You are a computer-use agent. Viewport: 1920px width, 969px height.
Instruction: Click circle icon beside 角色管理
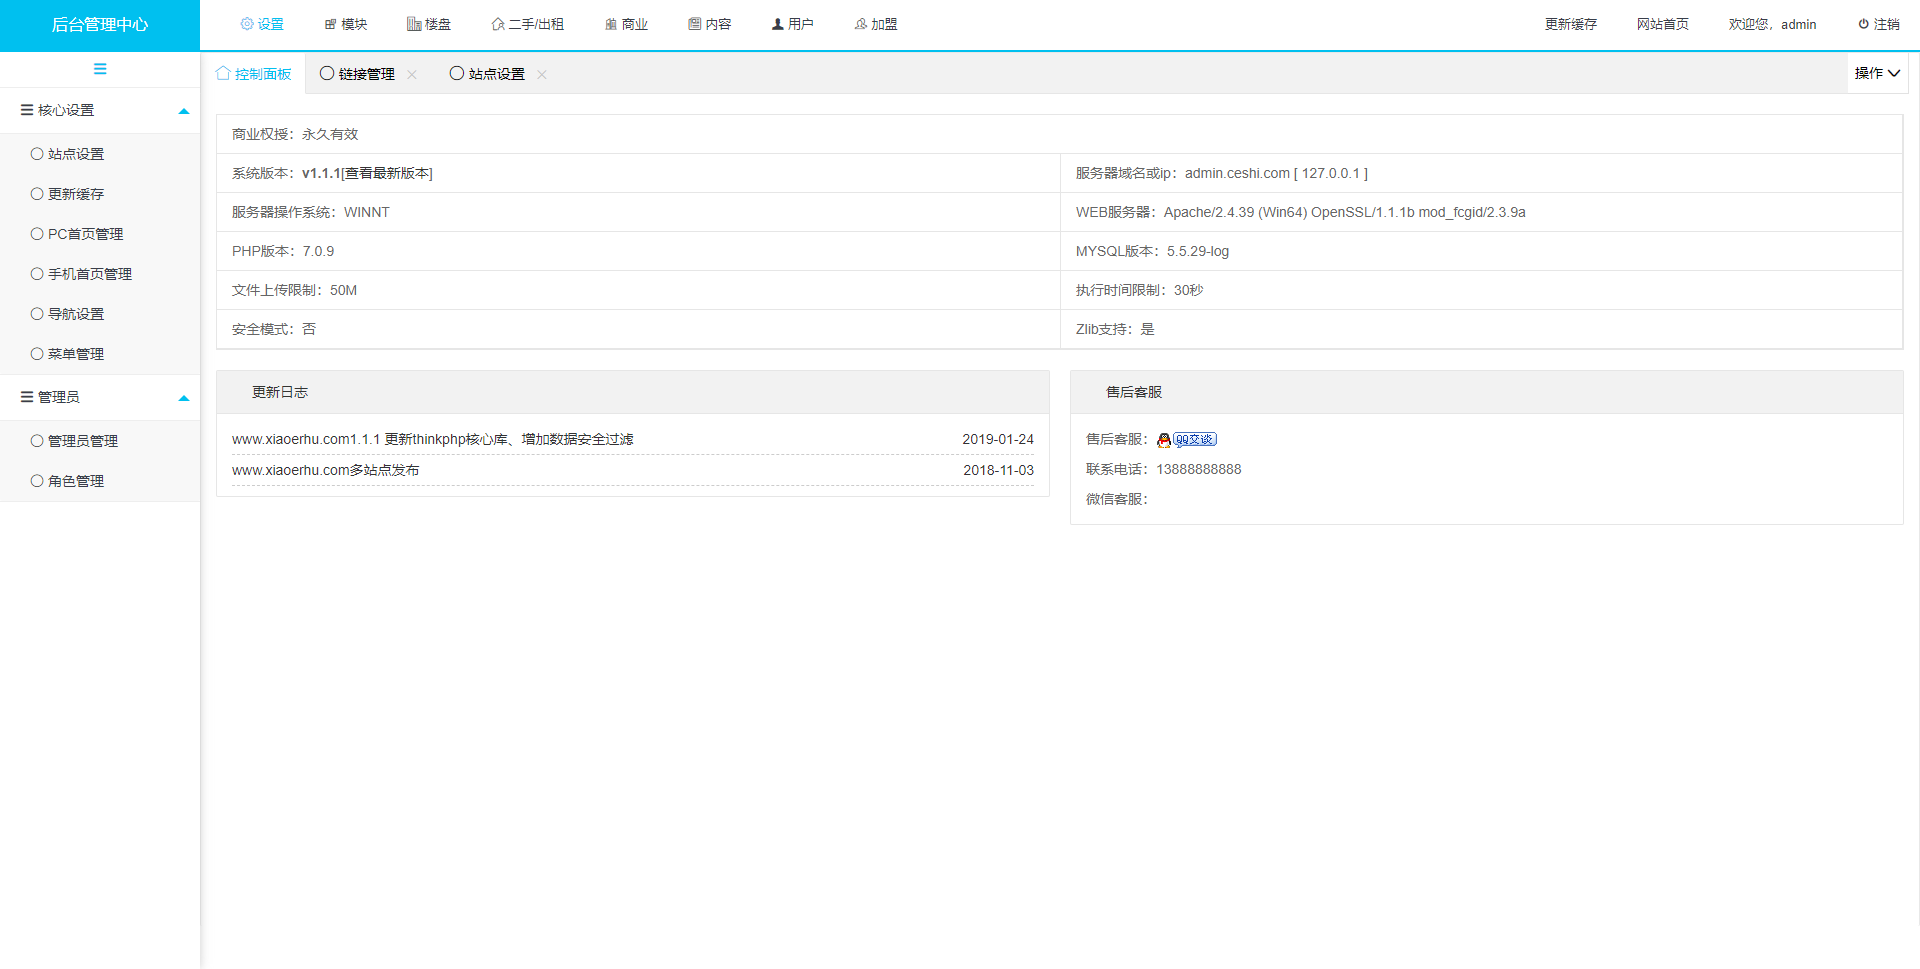pos(37,481)
